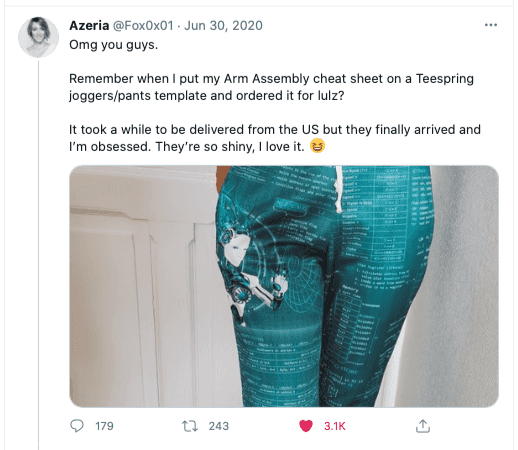Click the word Teespring in tweet text
518x450 pixels.
pos(445,79)
